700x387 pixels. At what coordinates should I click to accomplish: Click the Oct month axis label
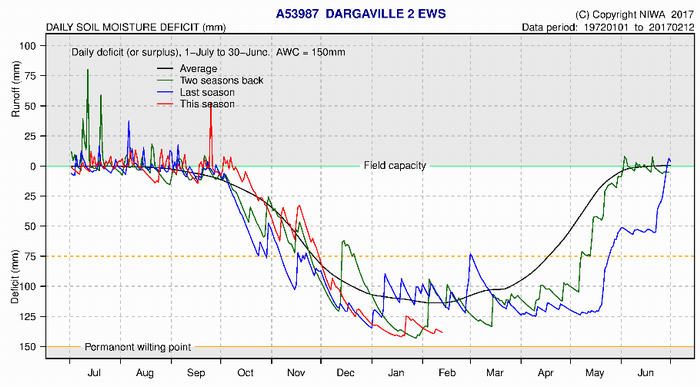[x=245, y=373]
